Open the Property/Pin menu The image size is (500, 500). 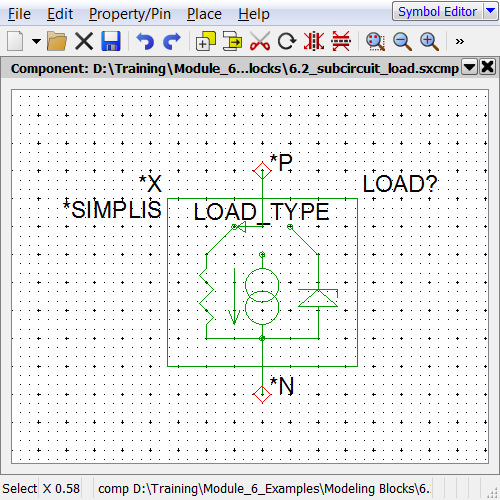click(130, 14)
